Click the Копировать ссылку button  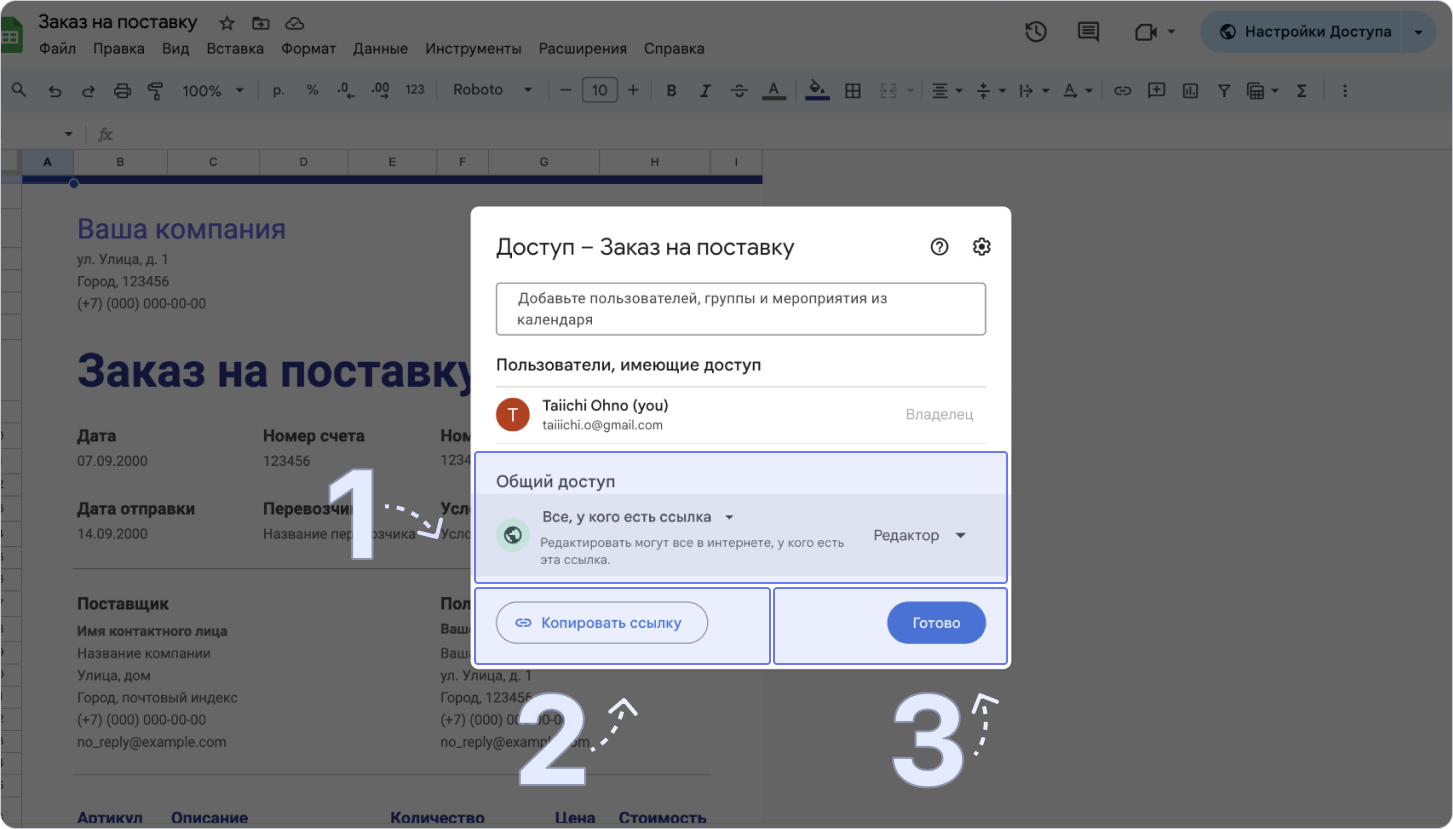click(x=601, y=623)
